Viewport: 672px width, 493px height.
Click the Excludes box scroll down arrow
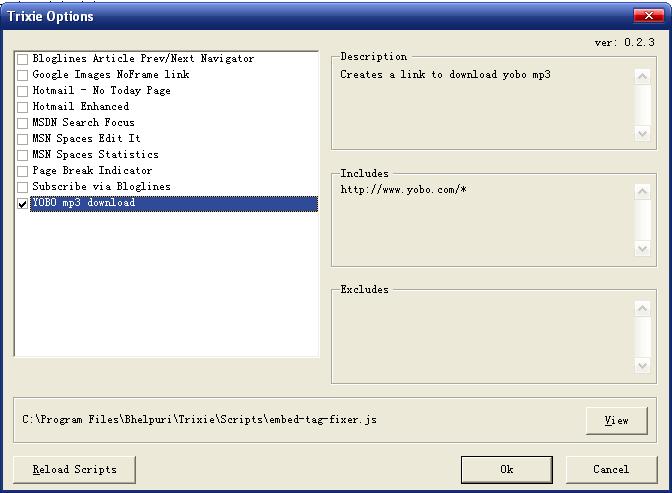[642, 366]
